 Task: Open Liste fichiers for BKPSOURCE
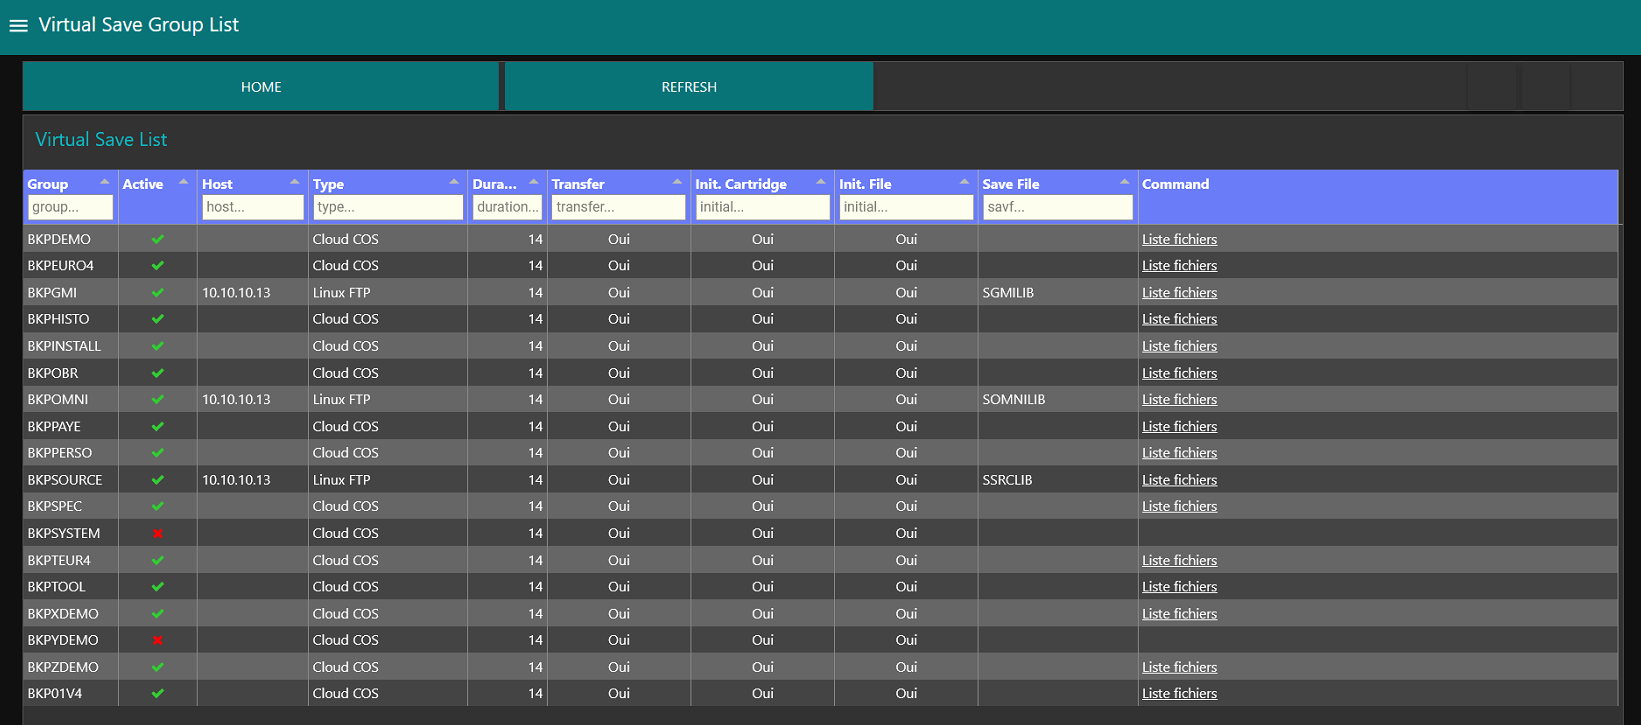tap(1179, 480)
